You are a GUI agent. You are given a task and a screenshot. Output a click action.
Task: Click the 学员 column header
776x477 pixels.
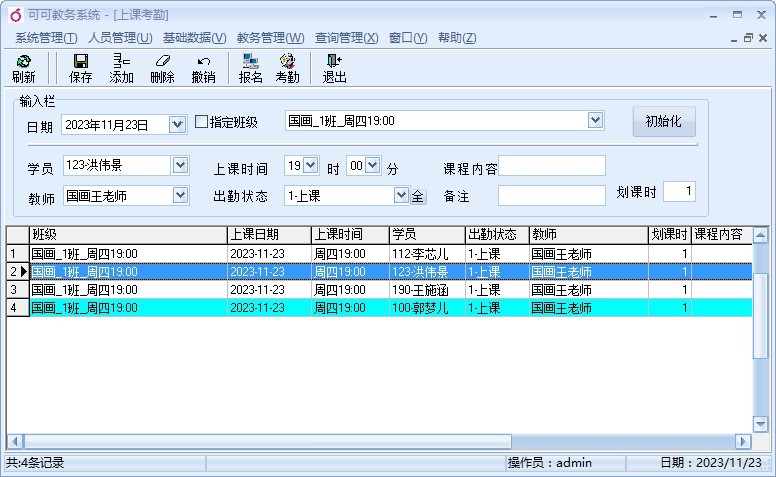click(428, 235)
